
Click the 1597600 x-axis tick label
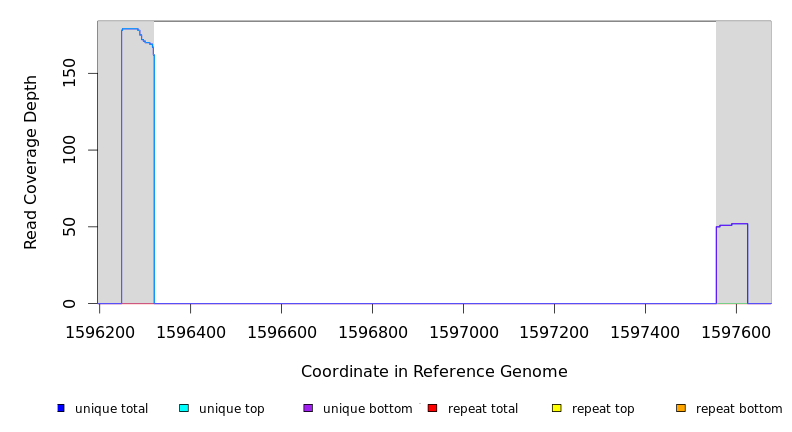[x=737, y=331]
